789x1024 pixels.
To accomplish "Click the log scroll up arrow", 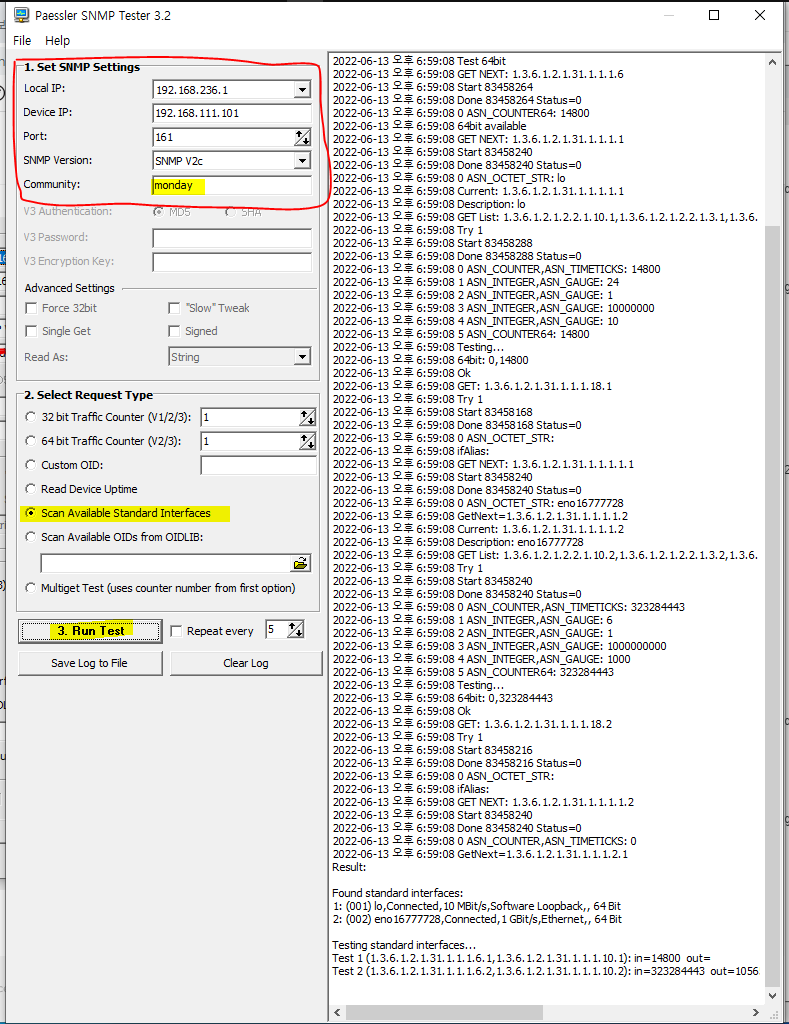I will [x=772, y=62].
